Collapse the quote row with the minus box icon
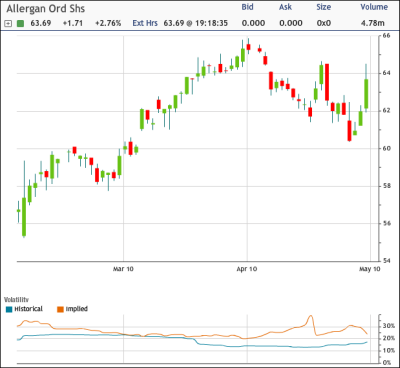 point(8,23)
